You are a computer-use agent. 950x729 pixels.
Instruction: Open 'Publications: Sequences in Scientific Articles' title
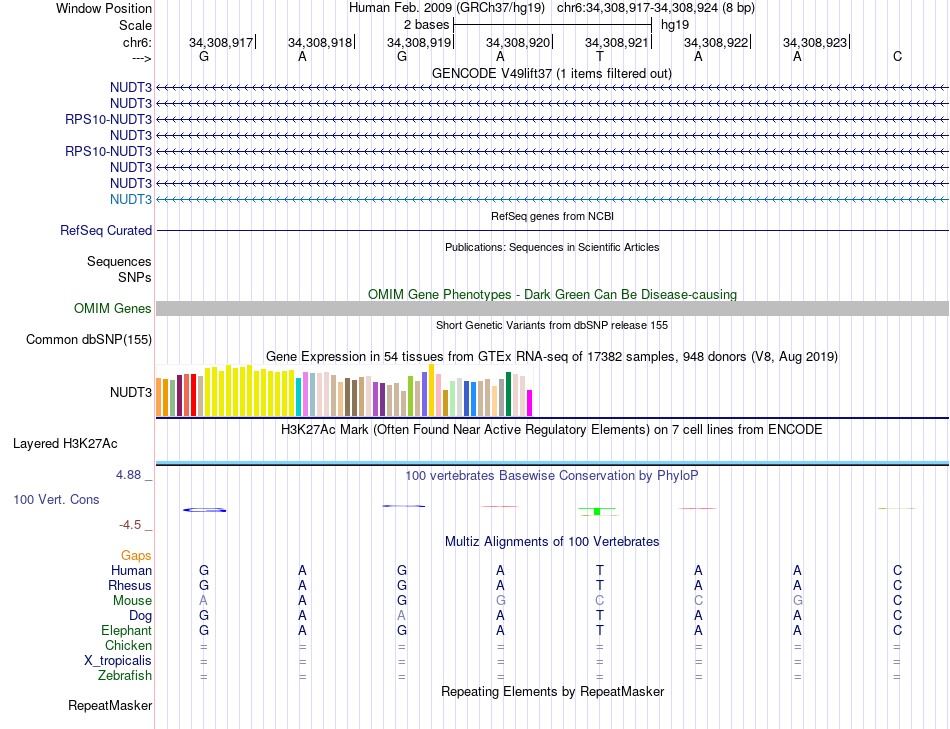click(x=552, y=247)
